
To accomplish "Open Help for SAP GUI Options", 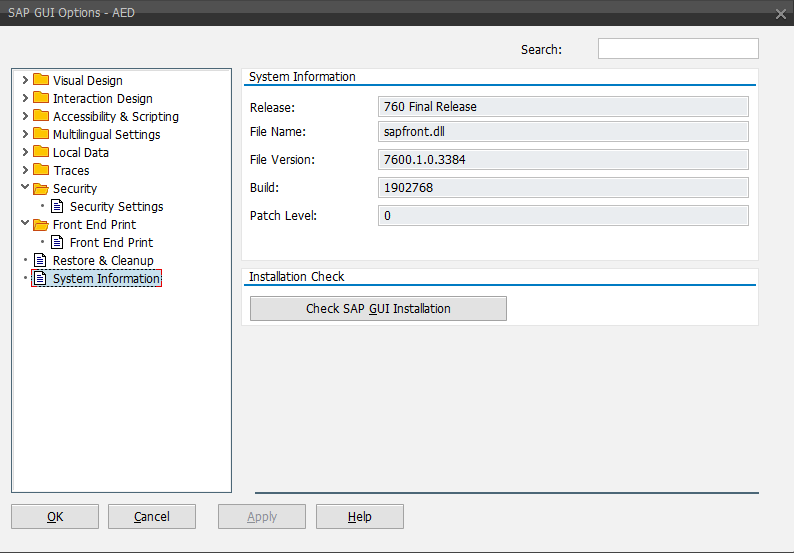I will 360,516.
